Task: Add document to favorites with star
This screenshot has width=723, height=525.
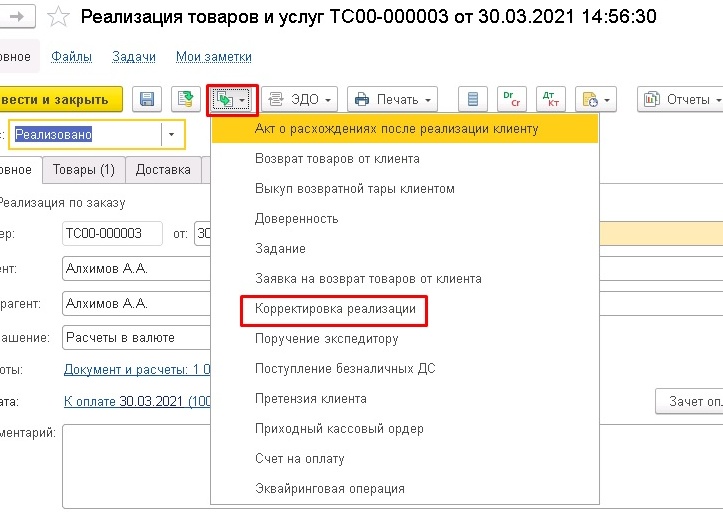Action: click(59, 17)
